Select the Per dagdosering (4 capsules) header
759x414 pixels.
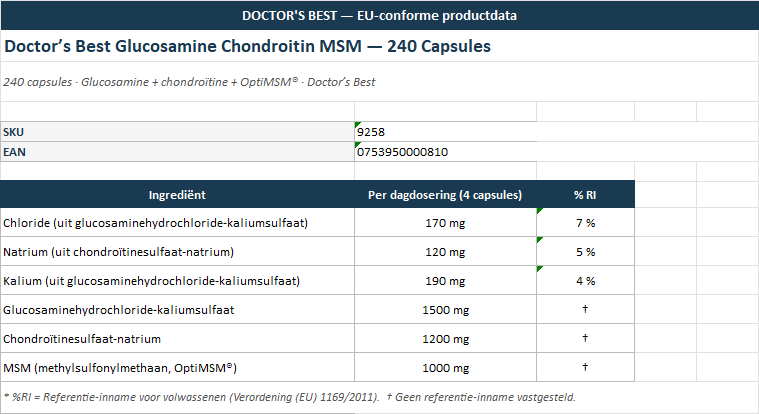445,195
